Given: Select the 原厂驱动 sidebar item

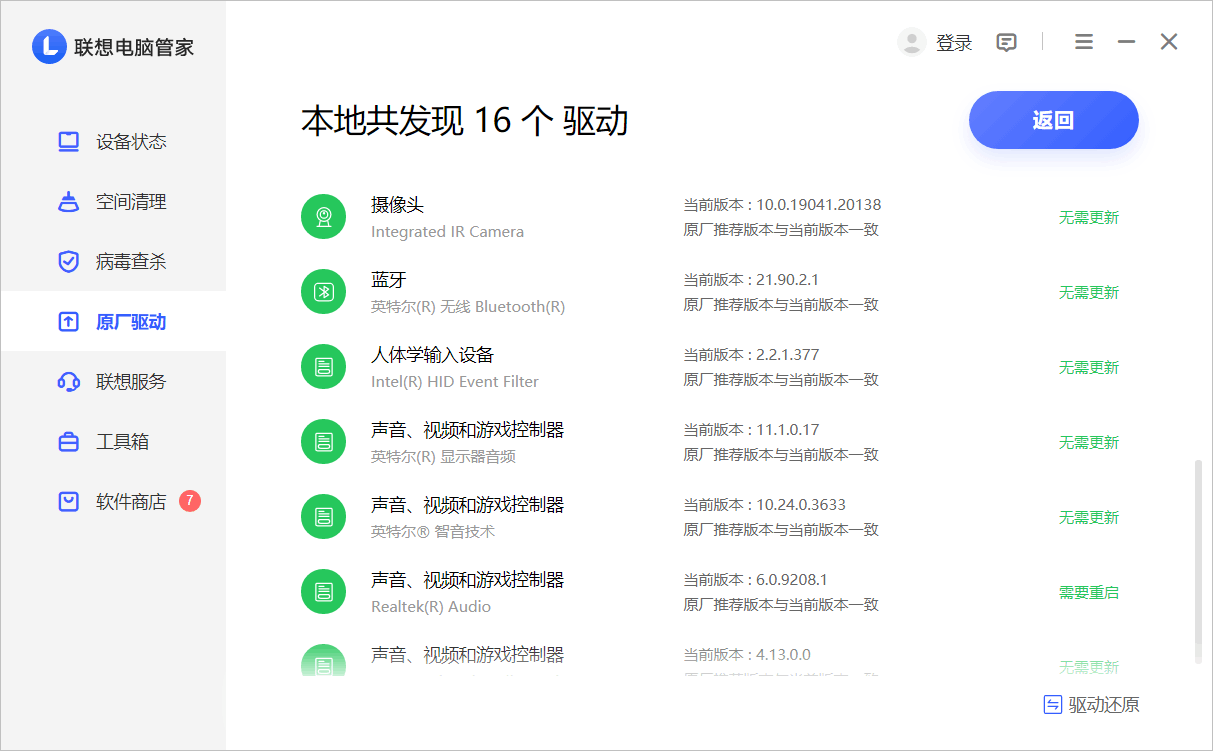Looking at the screenshot, I should 113,322.
